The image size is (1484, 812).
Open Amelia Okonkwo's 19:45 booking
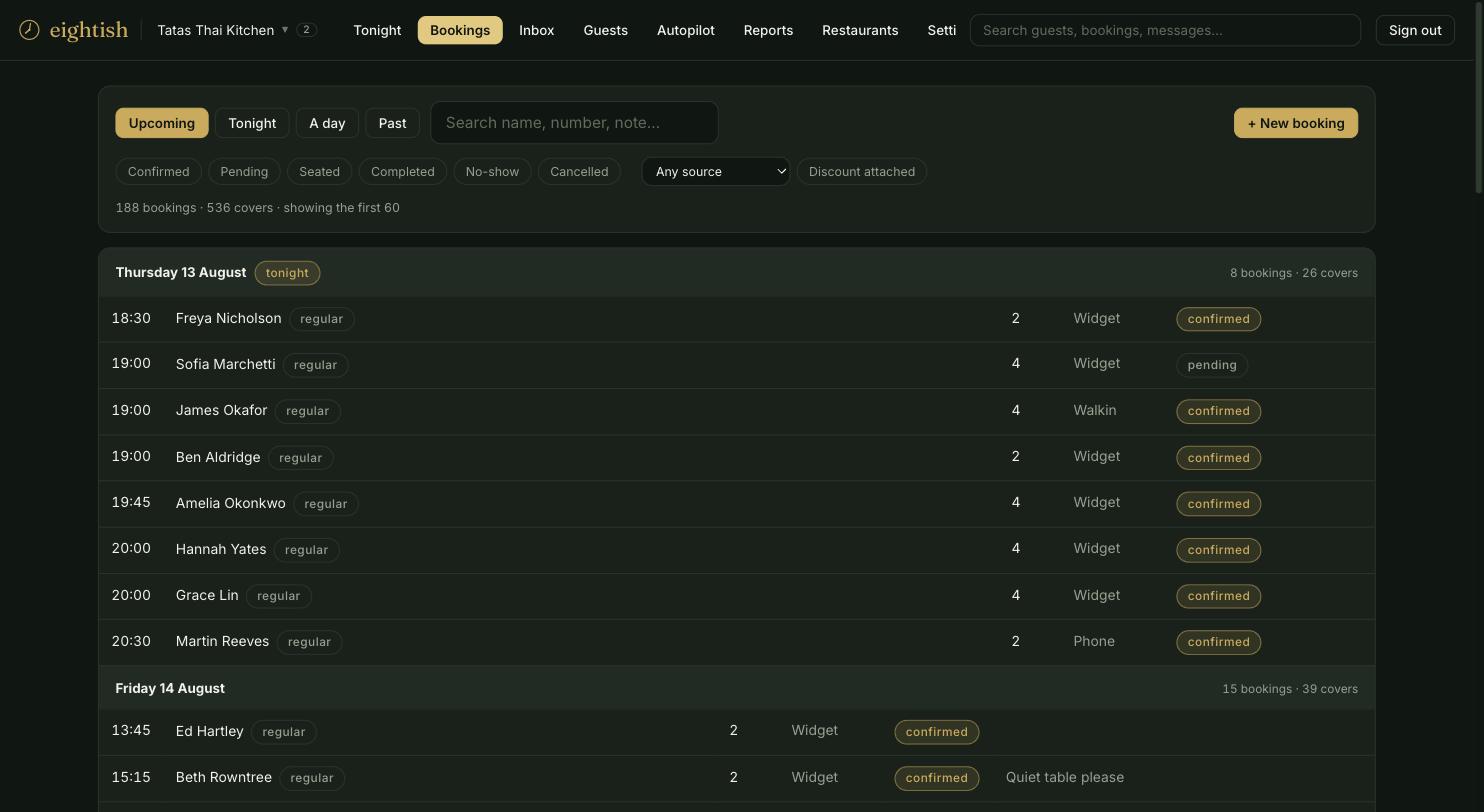pyautogui.click(x=737, y=503)
